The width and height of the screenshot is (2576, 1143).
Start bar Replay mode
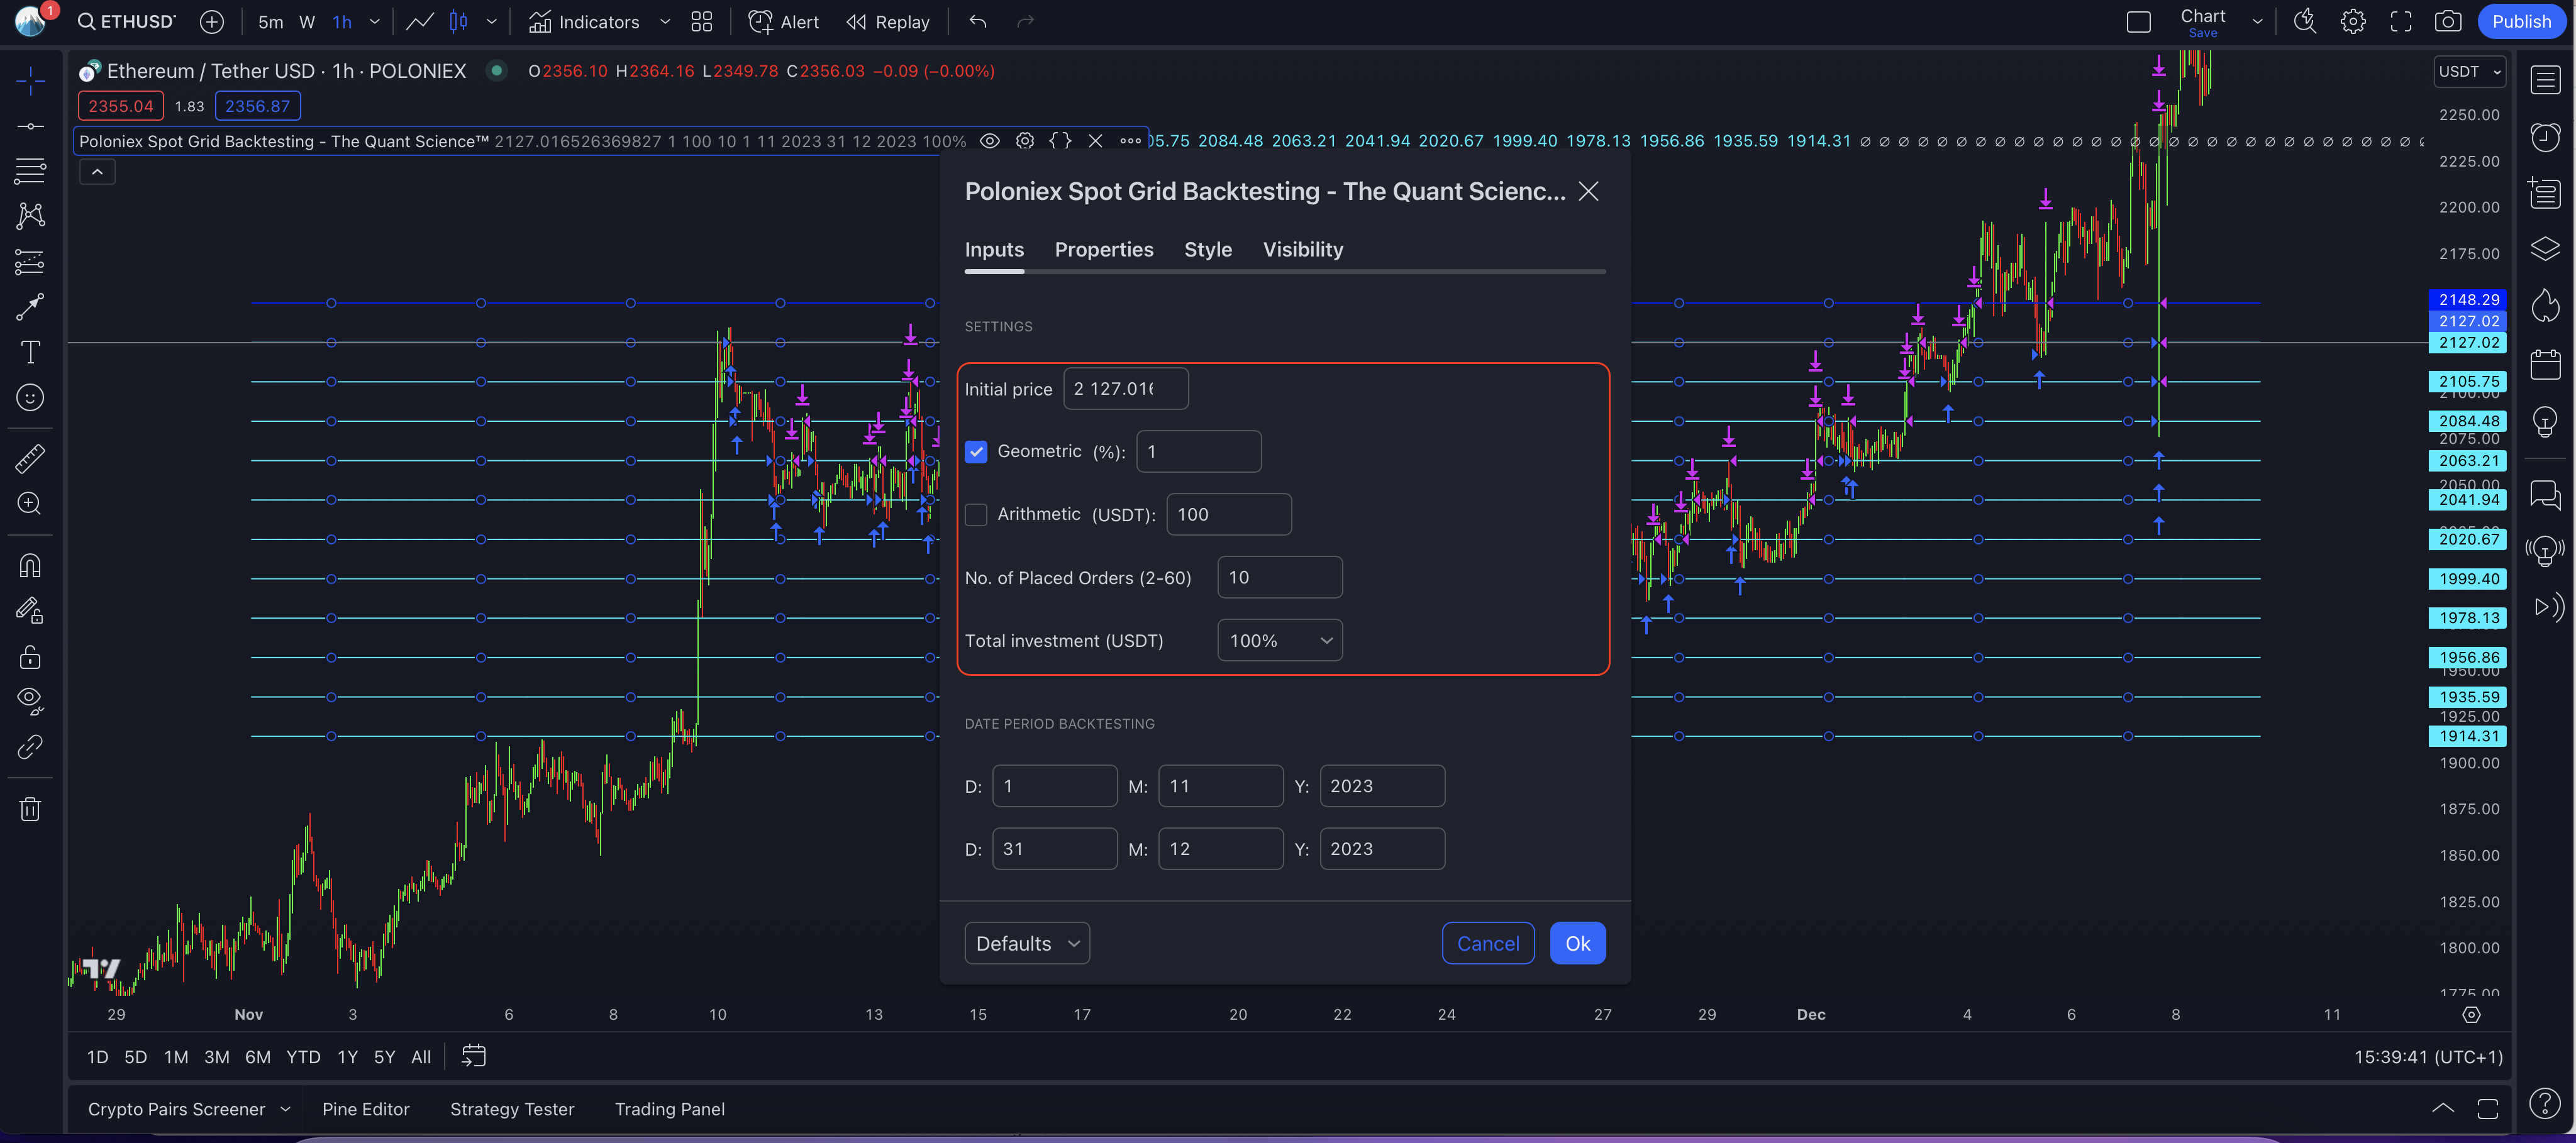click(887, 22)
